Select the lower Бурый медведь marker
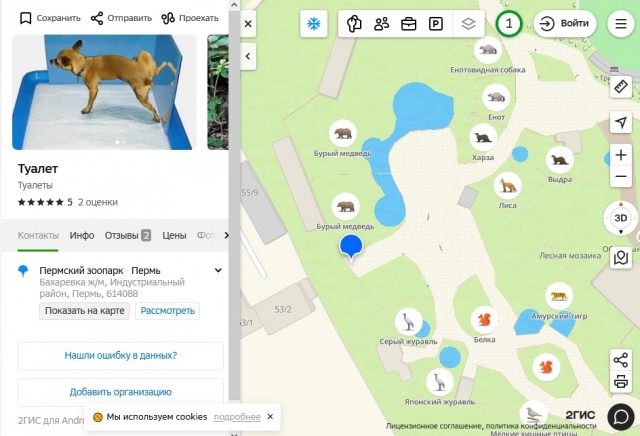This screenshot has height=436, width=640. click(x=345, y=206)
